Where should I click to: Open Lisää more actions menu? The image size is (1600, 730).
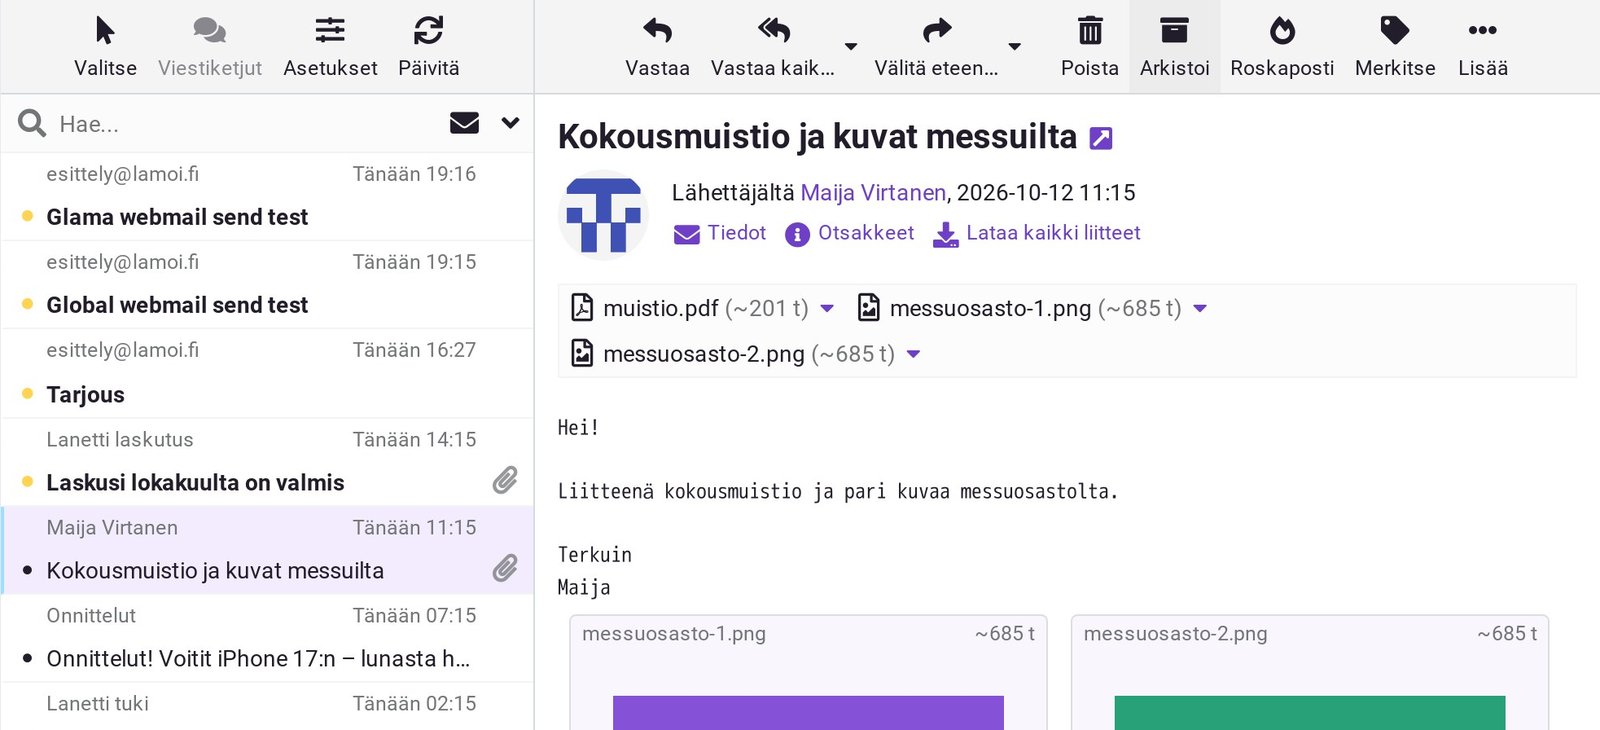coord(1483,47)
